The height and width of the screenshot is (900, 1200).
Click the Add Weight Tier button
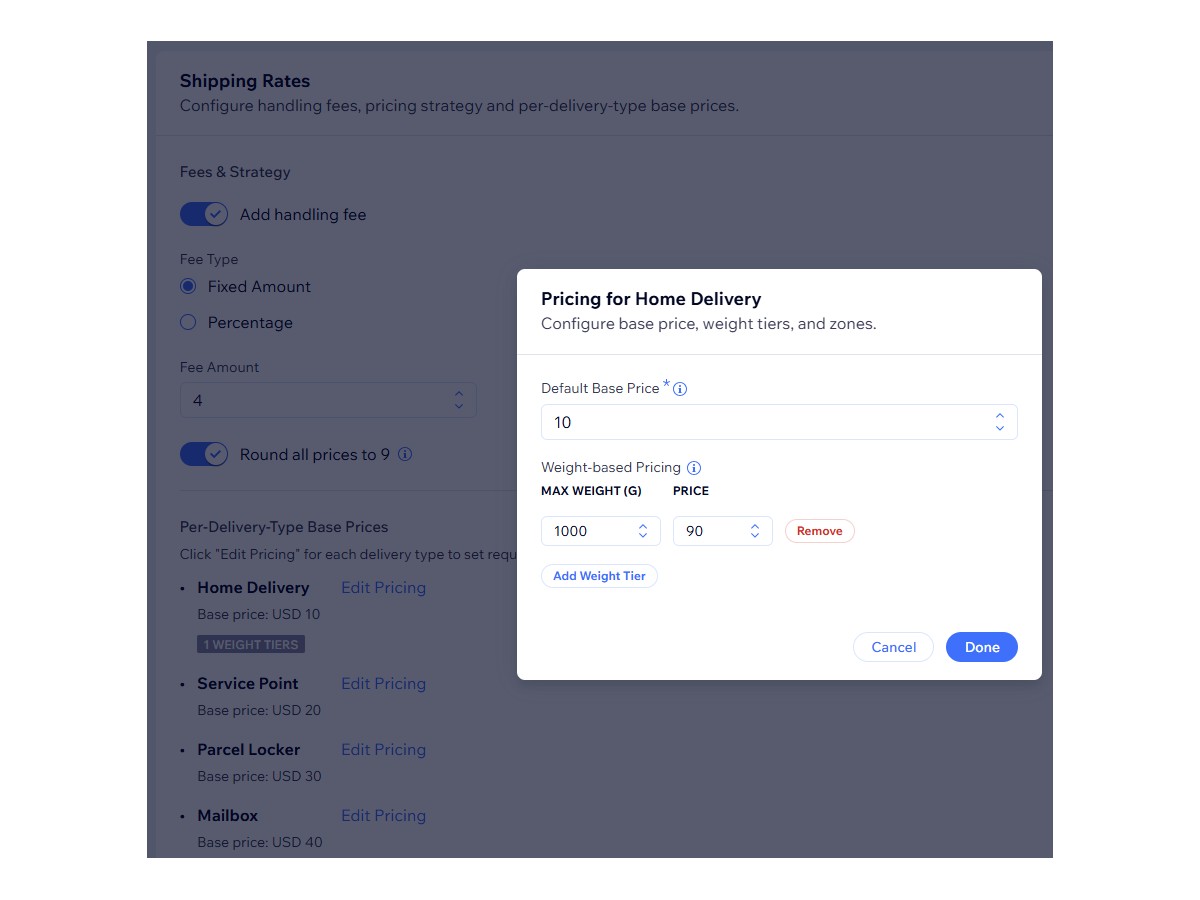click(x=600, y=576)
